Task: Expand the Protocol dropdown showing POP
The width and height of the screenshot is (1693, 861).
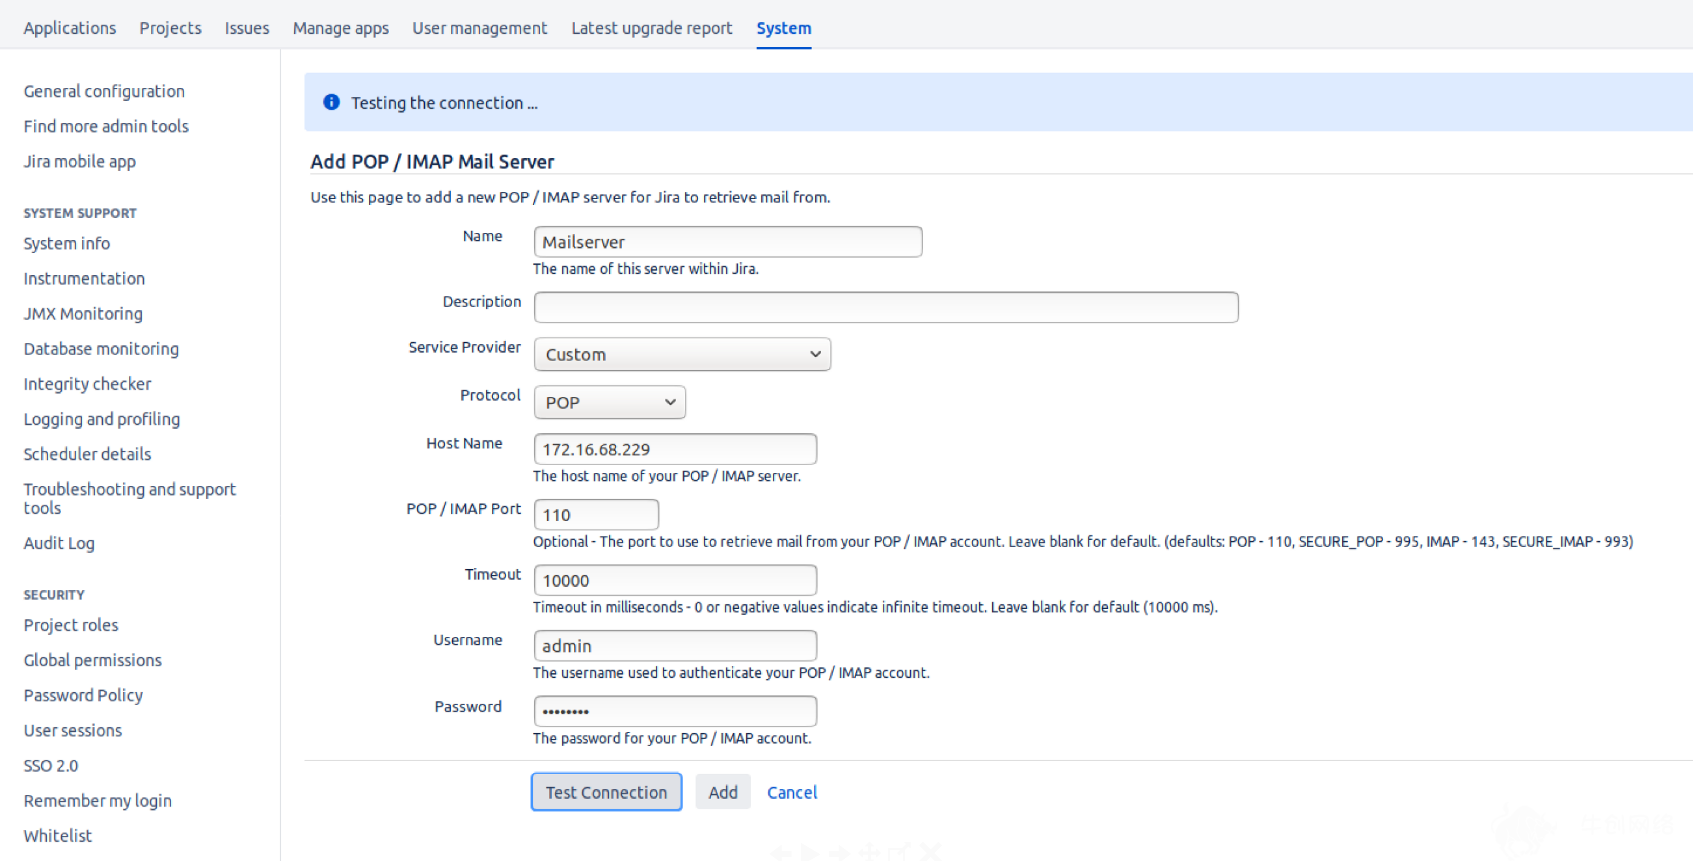Action: [610, 402]
